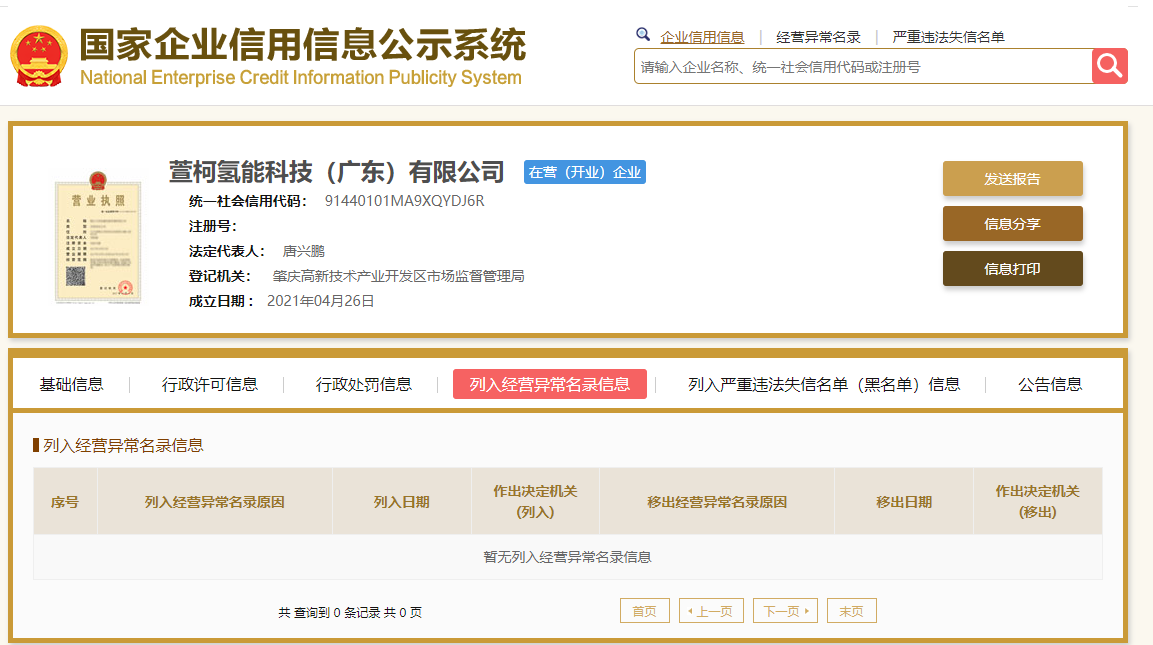The height and width of the screenshot is (645, 1153).
Task: Click the 序号 column header
Action: [65, 502]
